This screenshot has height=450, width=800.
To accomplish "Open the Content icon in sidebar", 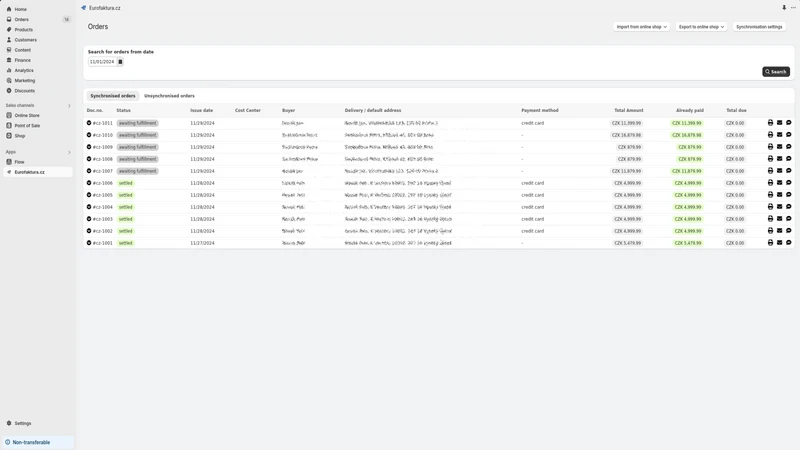I will click(9, 50).
